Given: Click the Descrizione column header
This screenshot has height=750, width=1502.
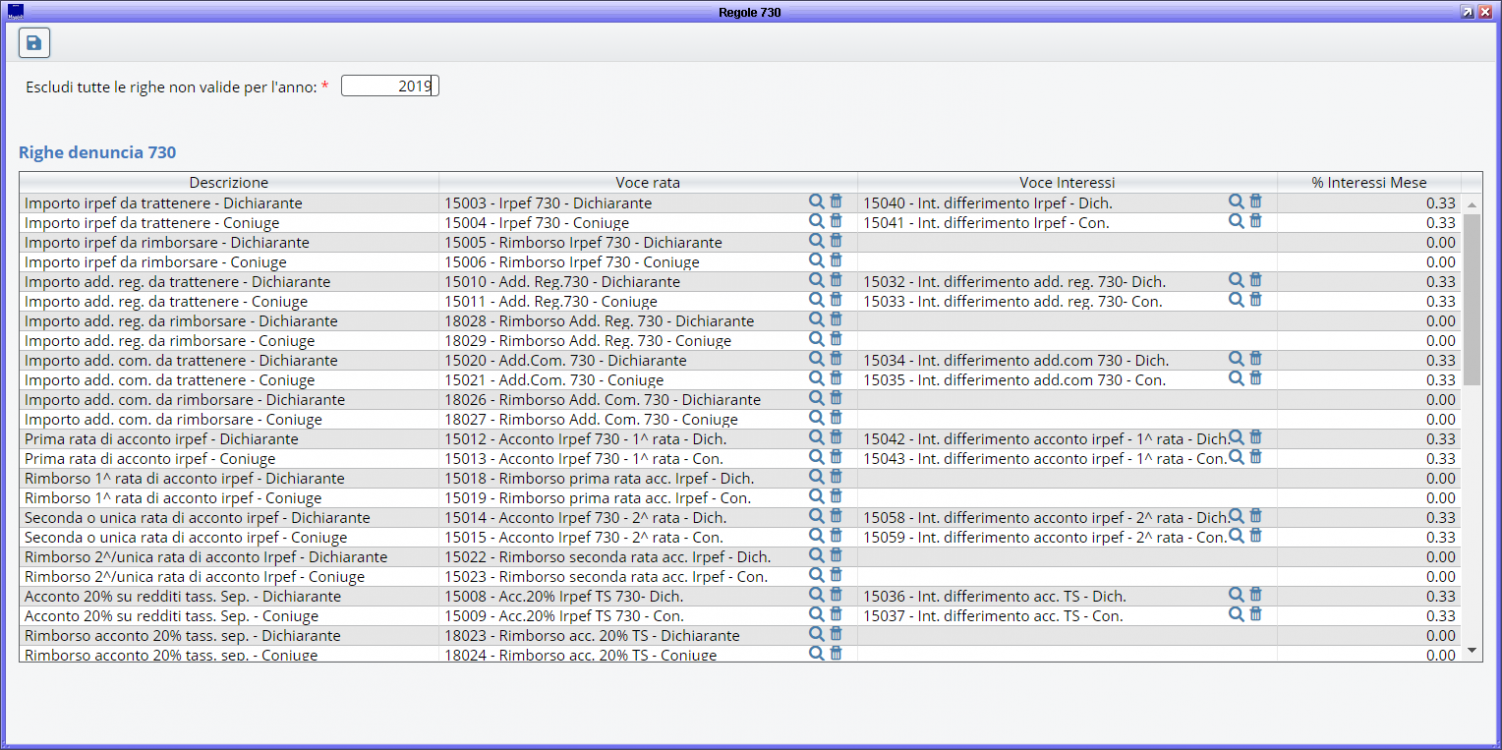Looking at the screenshot, I should (229, 183).
